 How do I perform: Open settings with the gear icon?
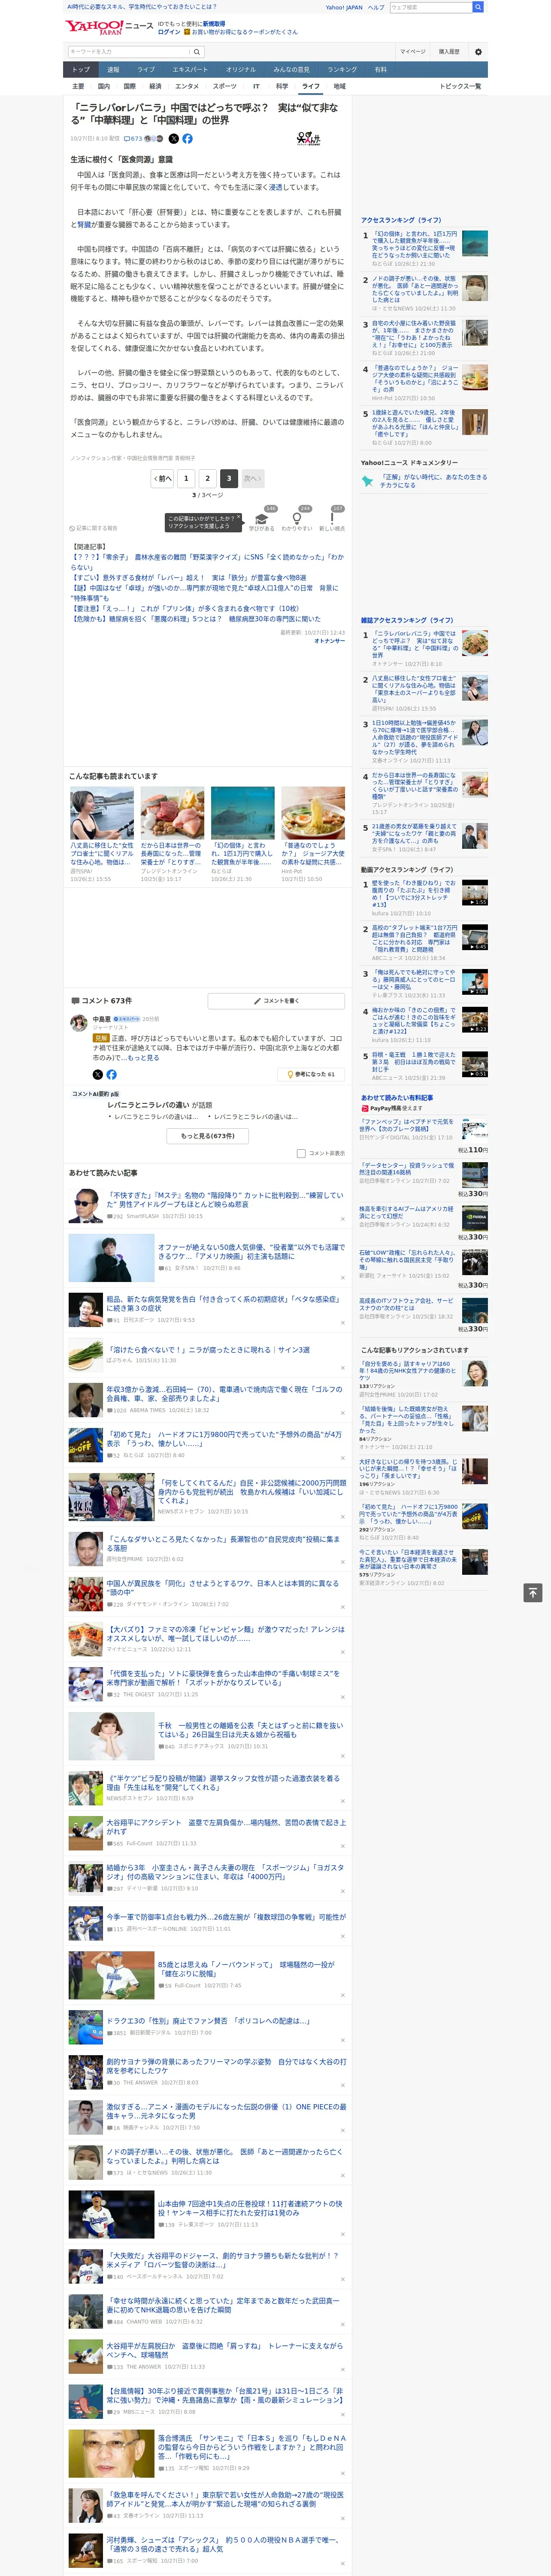click(x=478, y=52)
